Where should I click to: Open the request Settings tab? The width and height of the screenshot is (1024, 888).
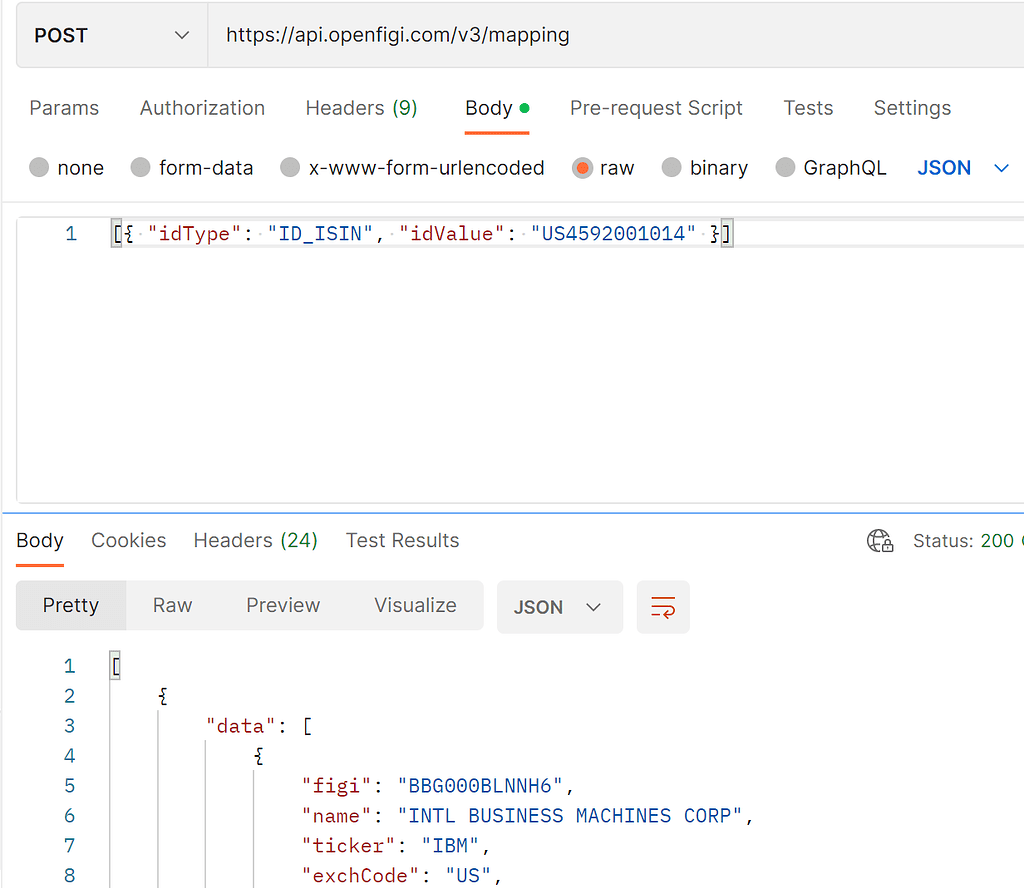point(911,108)
